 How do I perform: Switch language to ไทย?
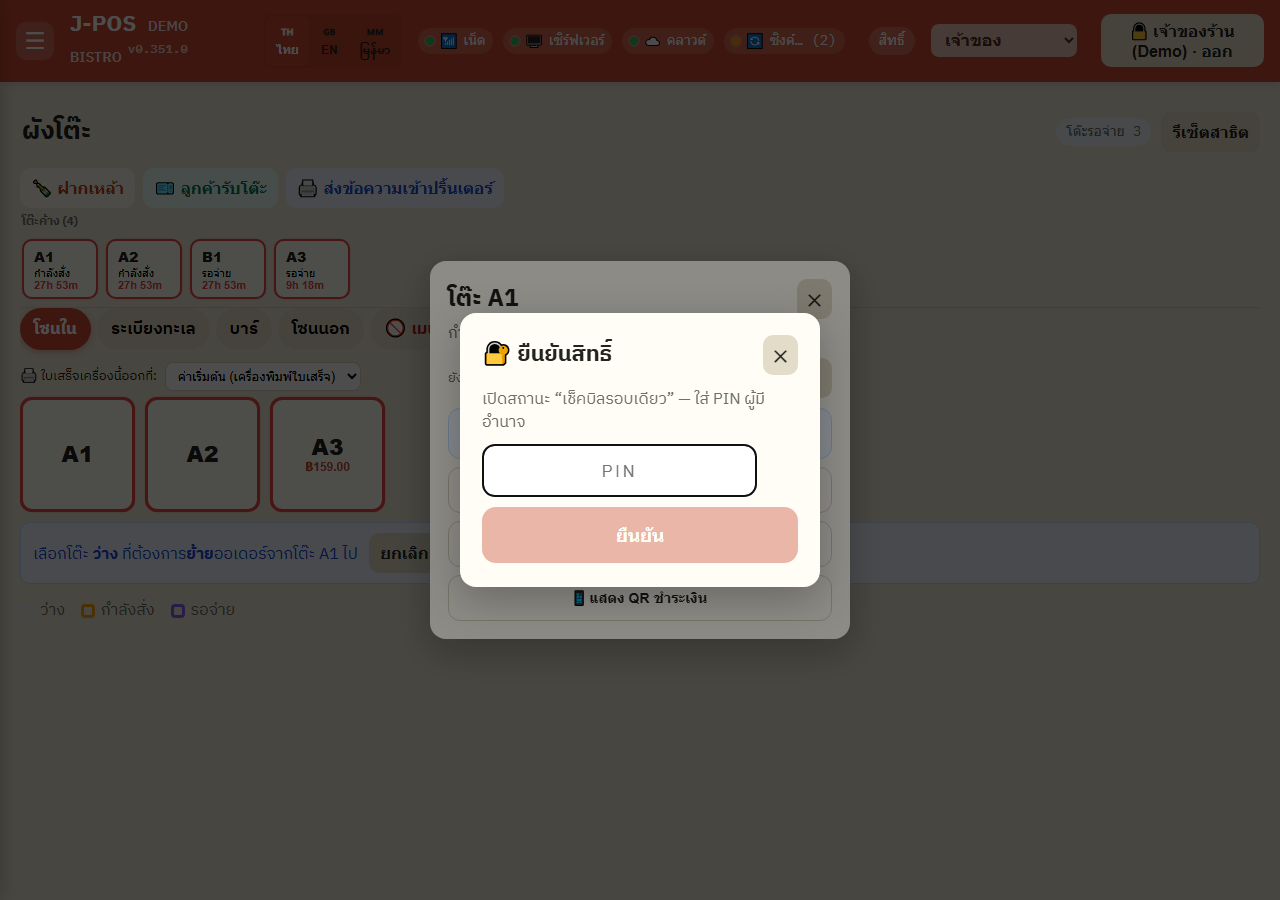tap(287, 41)
